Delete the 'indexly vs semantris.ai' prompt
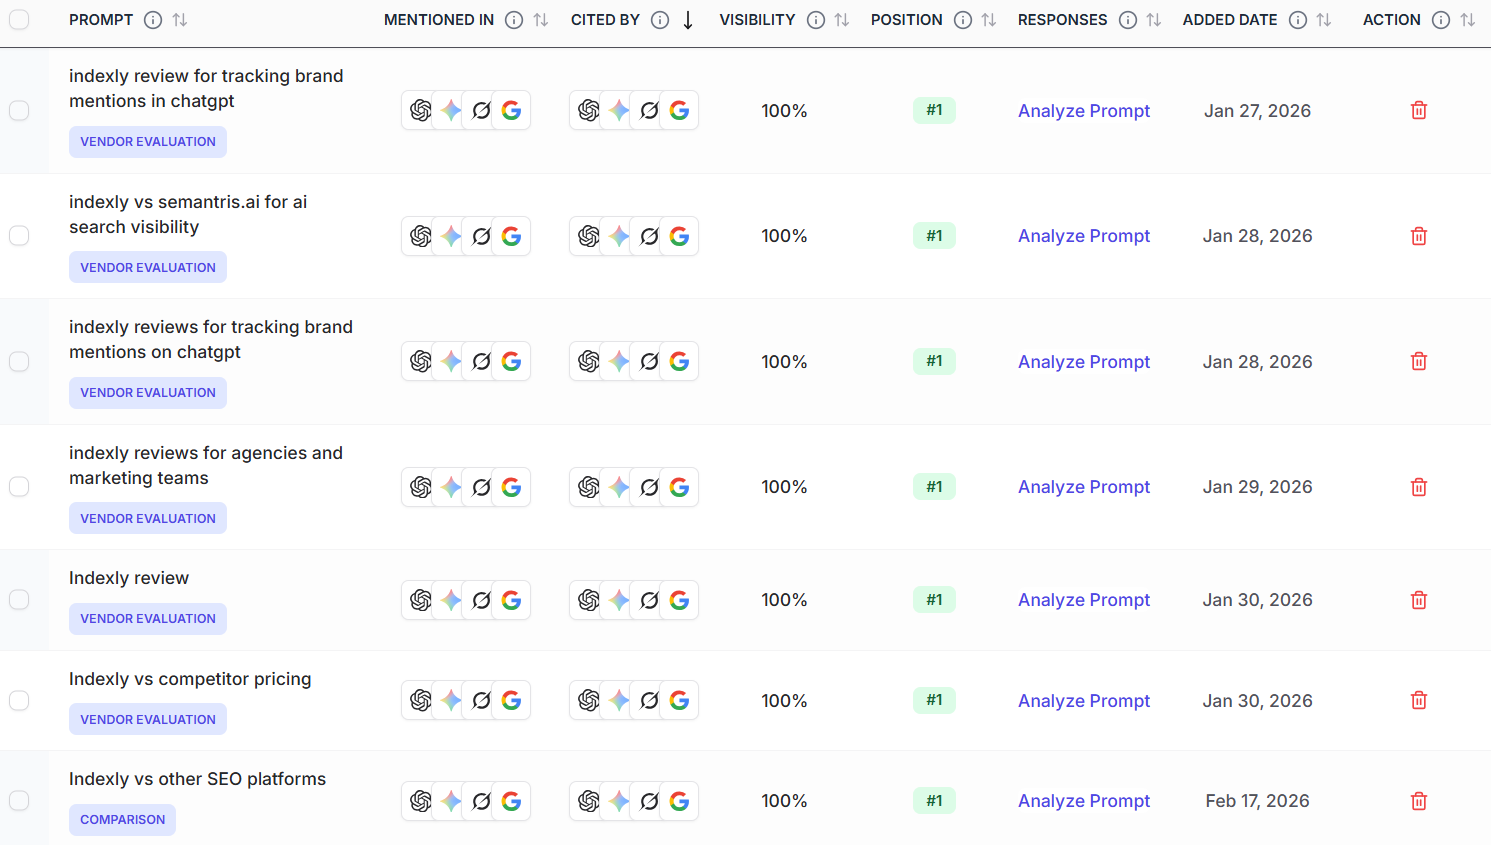 coord(1418,236)
